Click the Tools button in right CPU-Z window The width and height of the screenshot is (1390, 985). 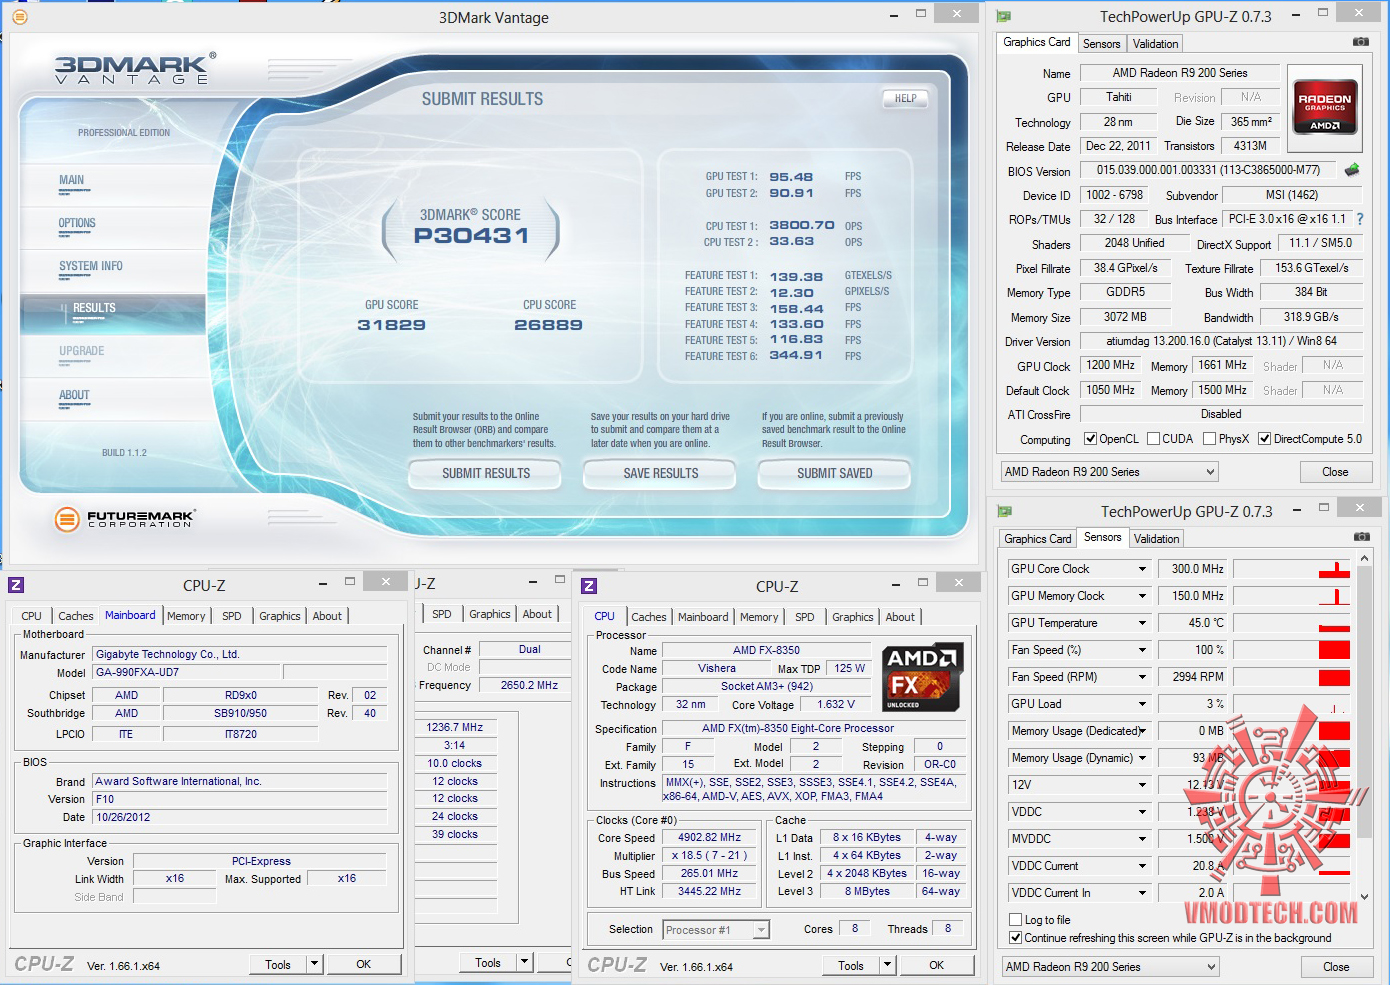click(x=850, y=965)
